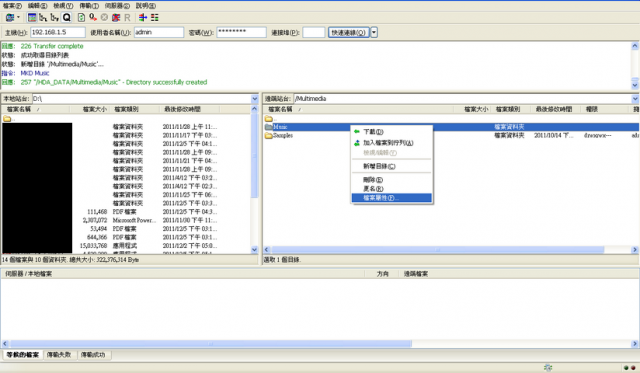Screen dimensions: 640x373
Task: Click the Microsoft Power... file type row
Action: [127, 220]
